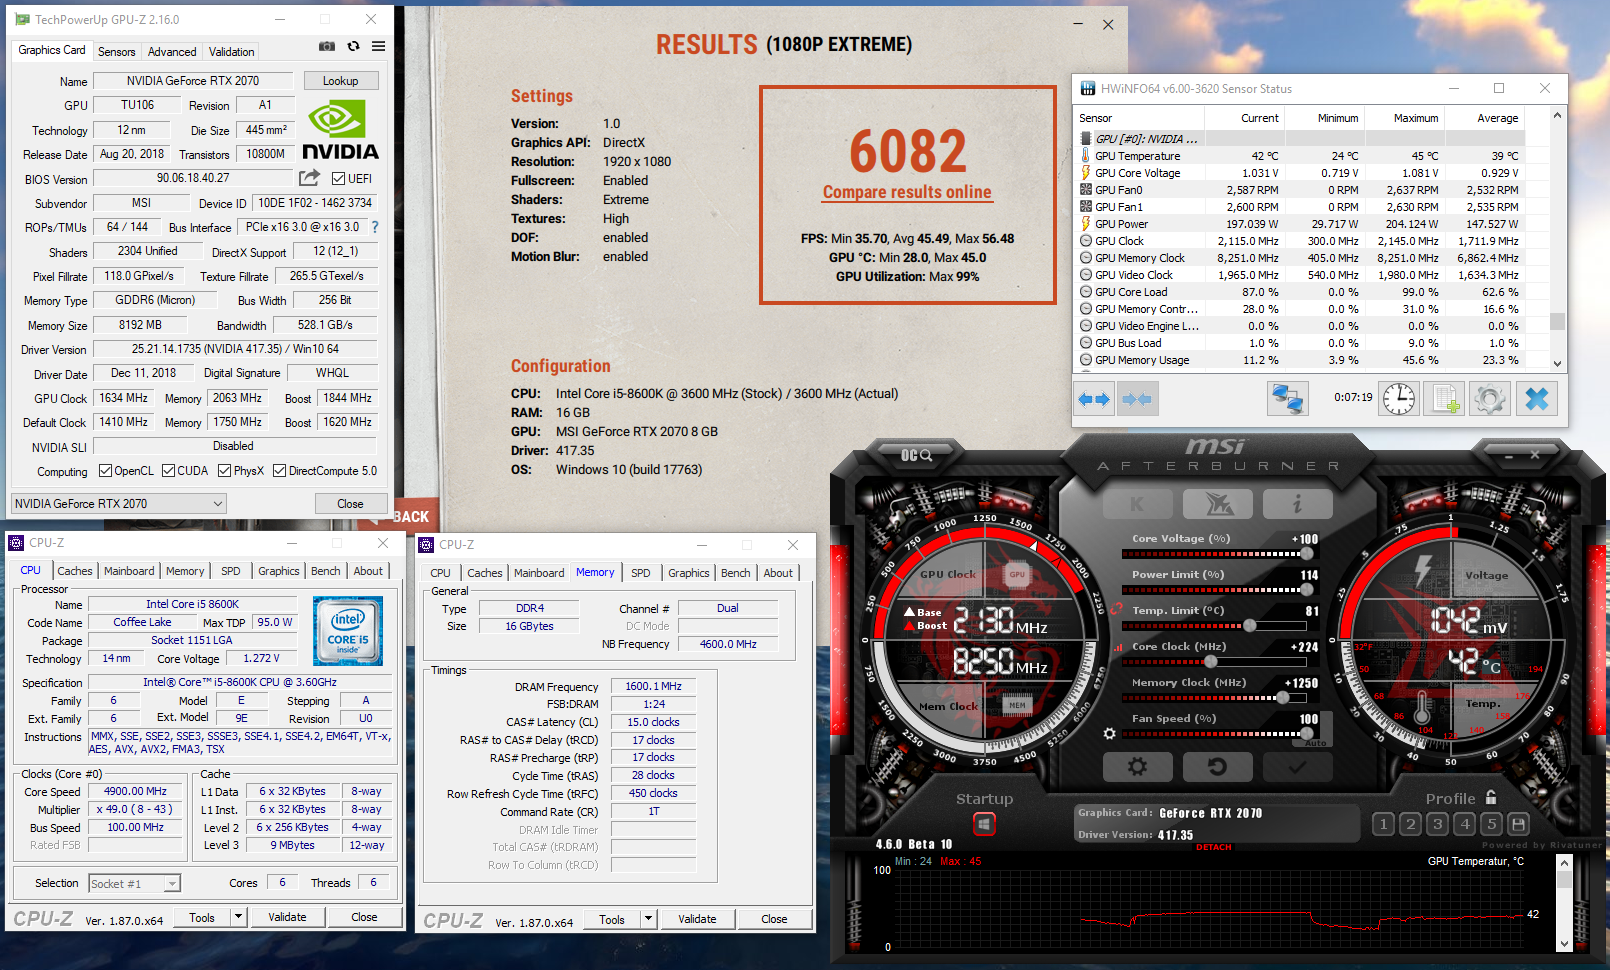Switch to the Advanced tab in GPU-Z
Screen dimensions: 1610x970
point(172,52)
